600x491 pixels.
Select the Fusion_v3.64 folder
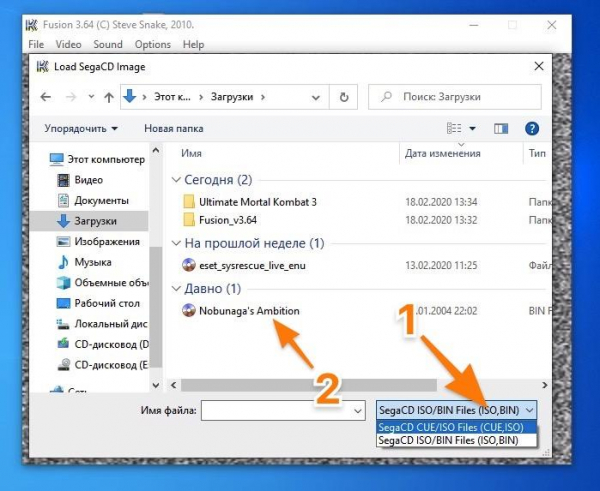pyautogui.click(x=228, y=220)
